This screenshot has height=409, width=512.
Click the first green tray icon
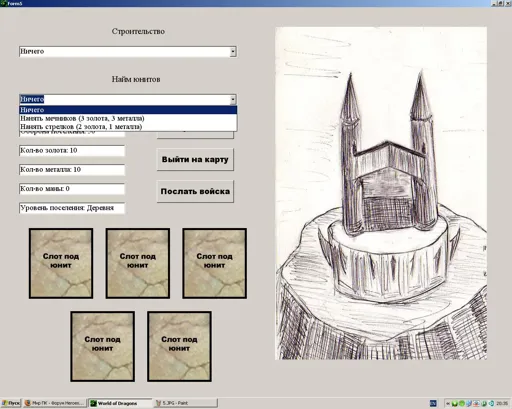tap(455, 404)
